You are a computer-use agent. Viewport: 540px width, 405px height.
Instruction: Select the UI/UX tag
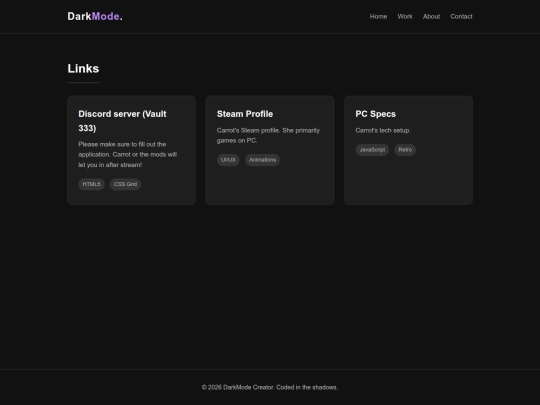228,160
